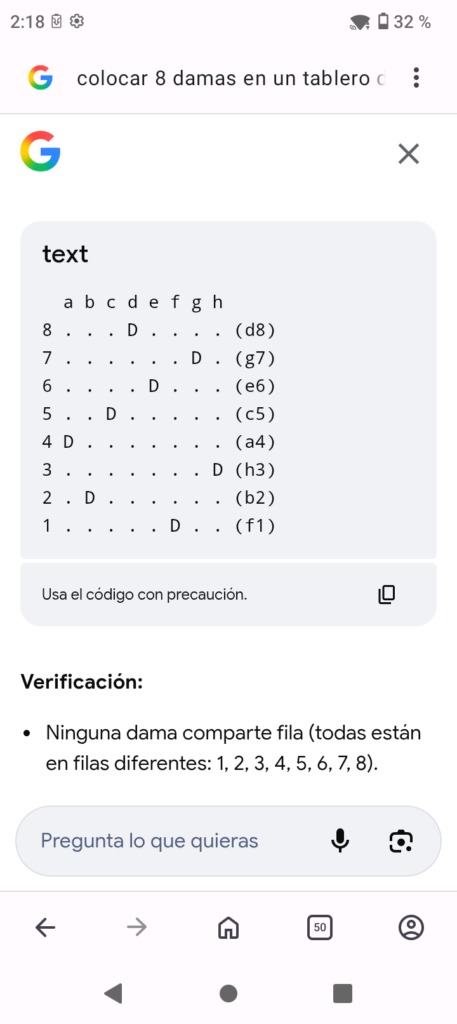Open recent apps with the square button
The image size is (457, 1024).
point(343,993)
